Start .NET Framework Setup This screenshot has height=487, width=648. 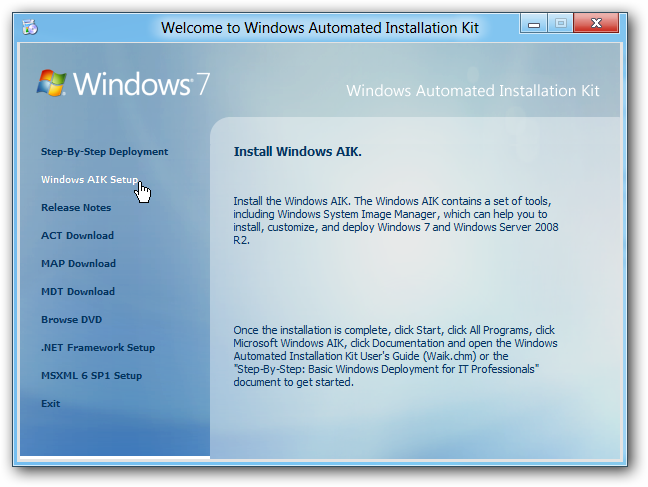click(x=98, y=348)
